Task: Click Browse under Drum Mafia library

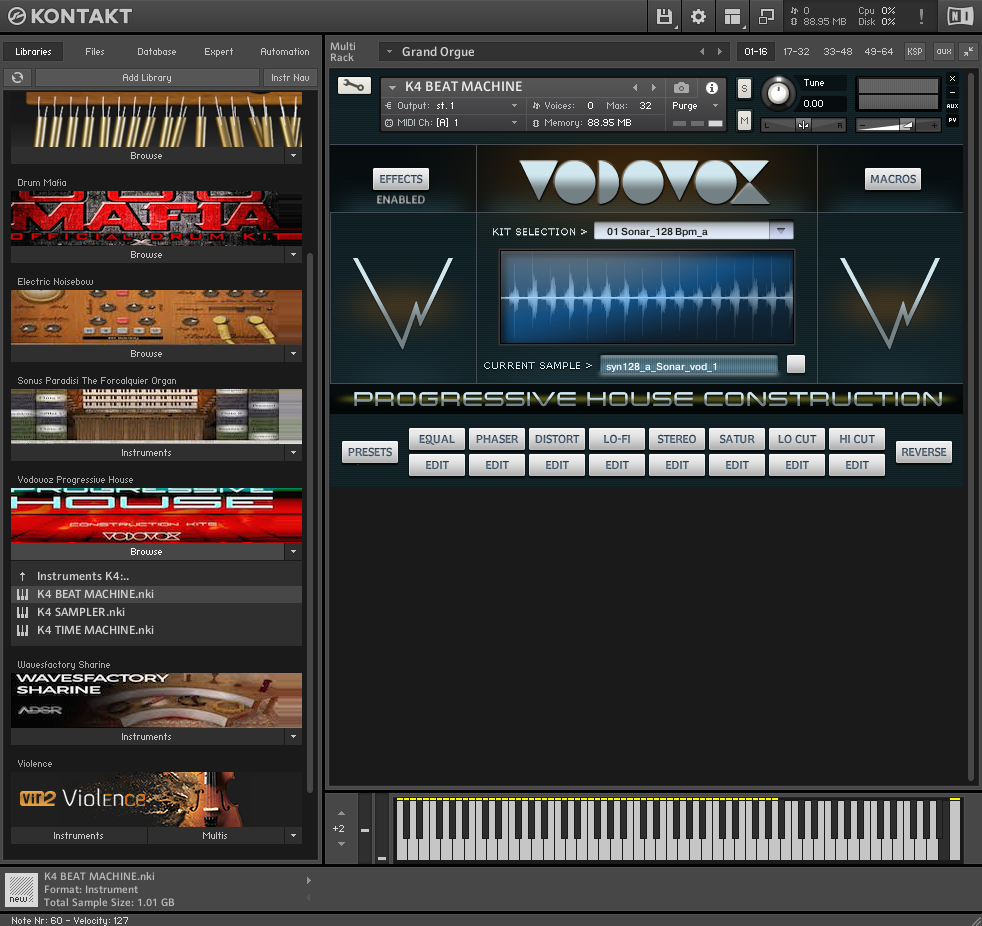Action: pos(147,255)
